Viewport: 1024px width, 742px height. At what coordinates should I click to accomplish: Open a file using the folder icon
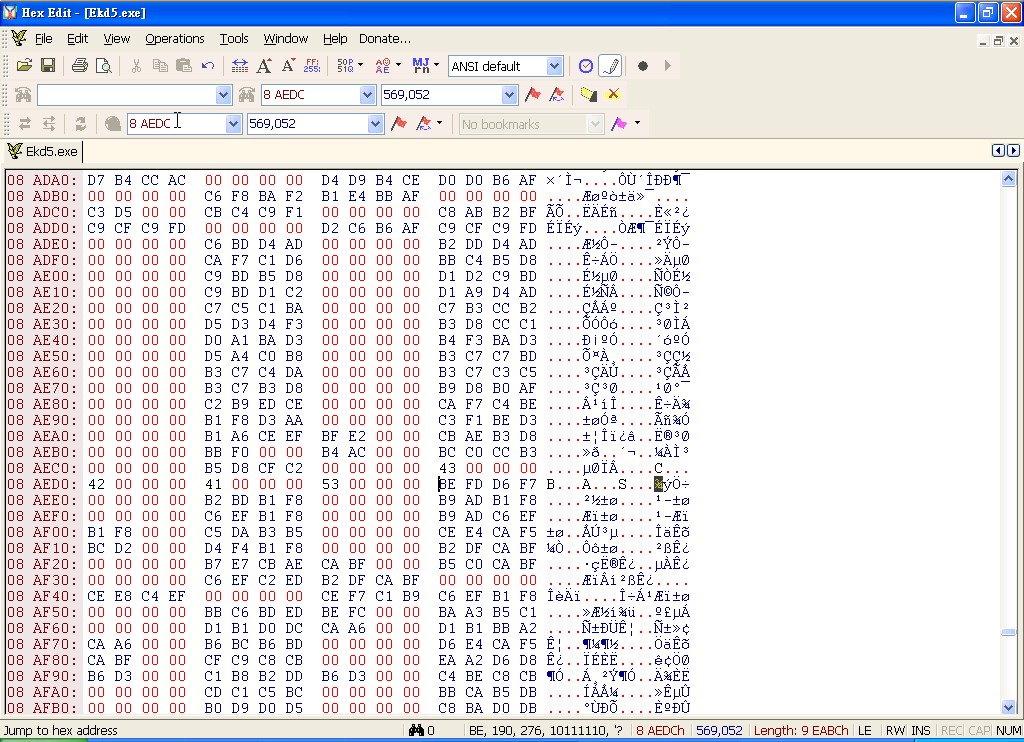pyautogui.click(x=24, y=65)
